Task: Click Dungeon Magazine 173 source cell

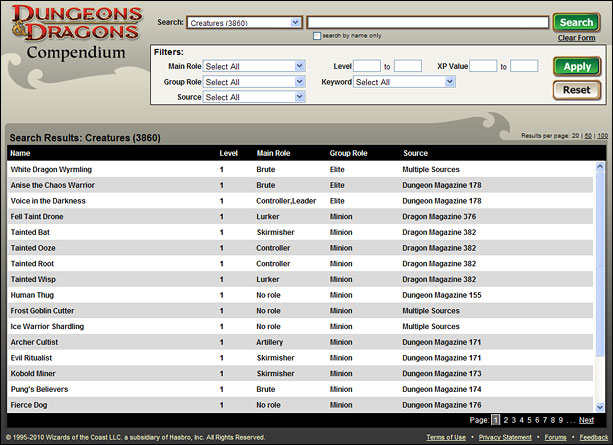Action: click(x=442, y=373)
